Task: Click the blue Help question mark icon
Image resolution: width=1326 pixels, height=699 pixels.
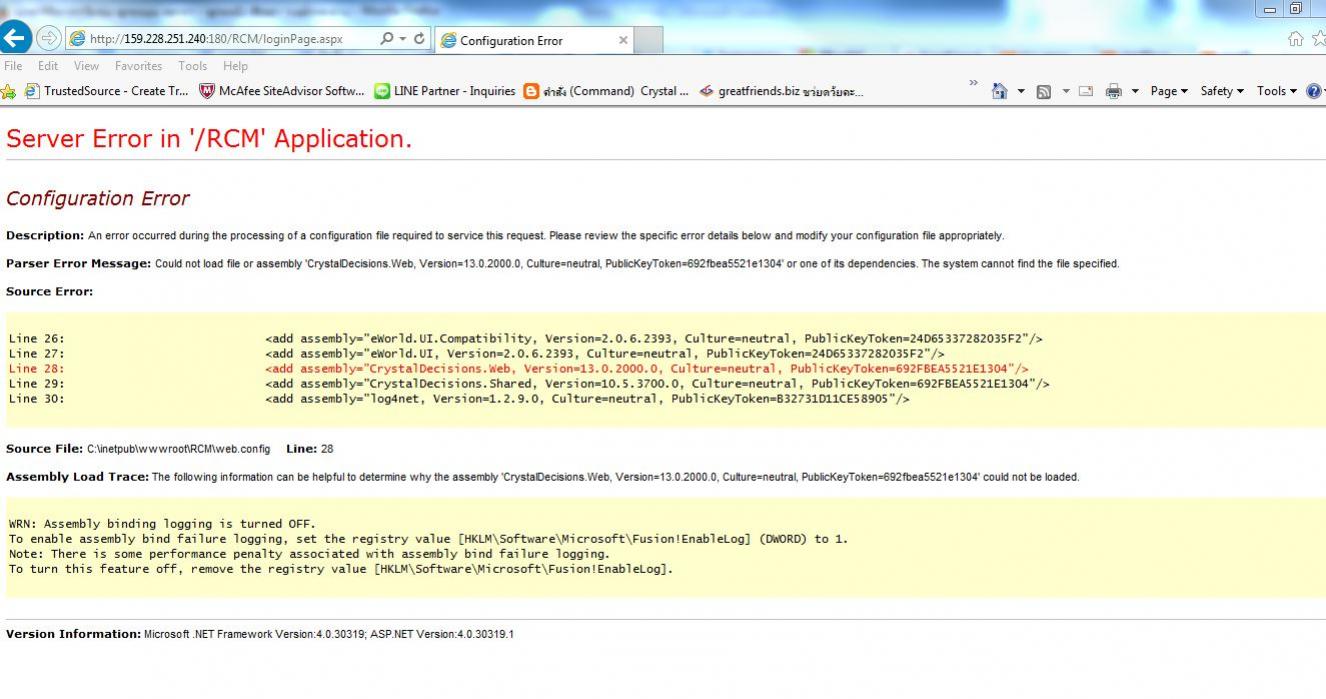Action: point(1314,91)
